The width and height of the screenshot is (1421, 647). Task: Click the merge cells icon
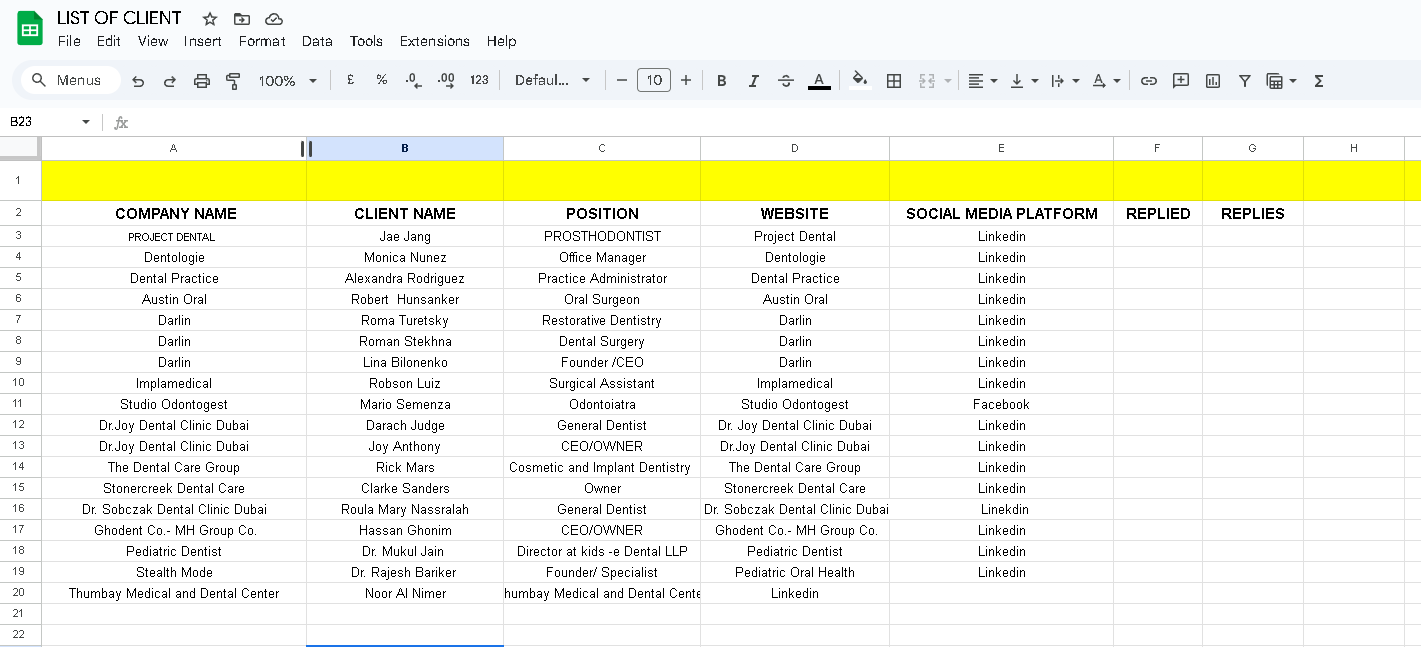tap(927, 81)
